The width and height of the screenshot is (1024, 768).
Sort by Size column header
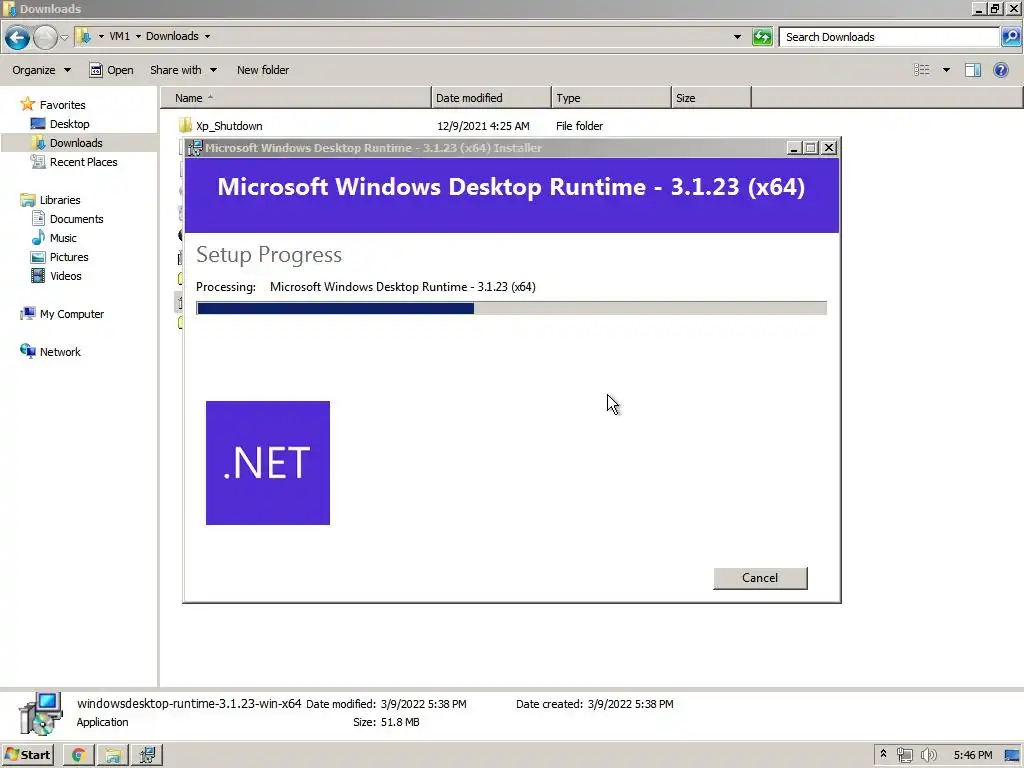pos(711,98)
